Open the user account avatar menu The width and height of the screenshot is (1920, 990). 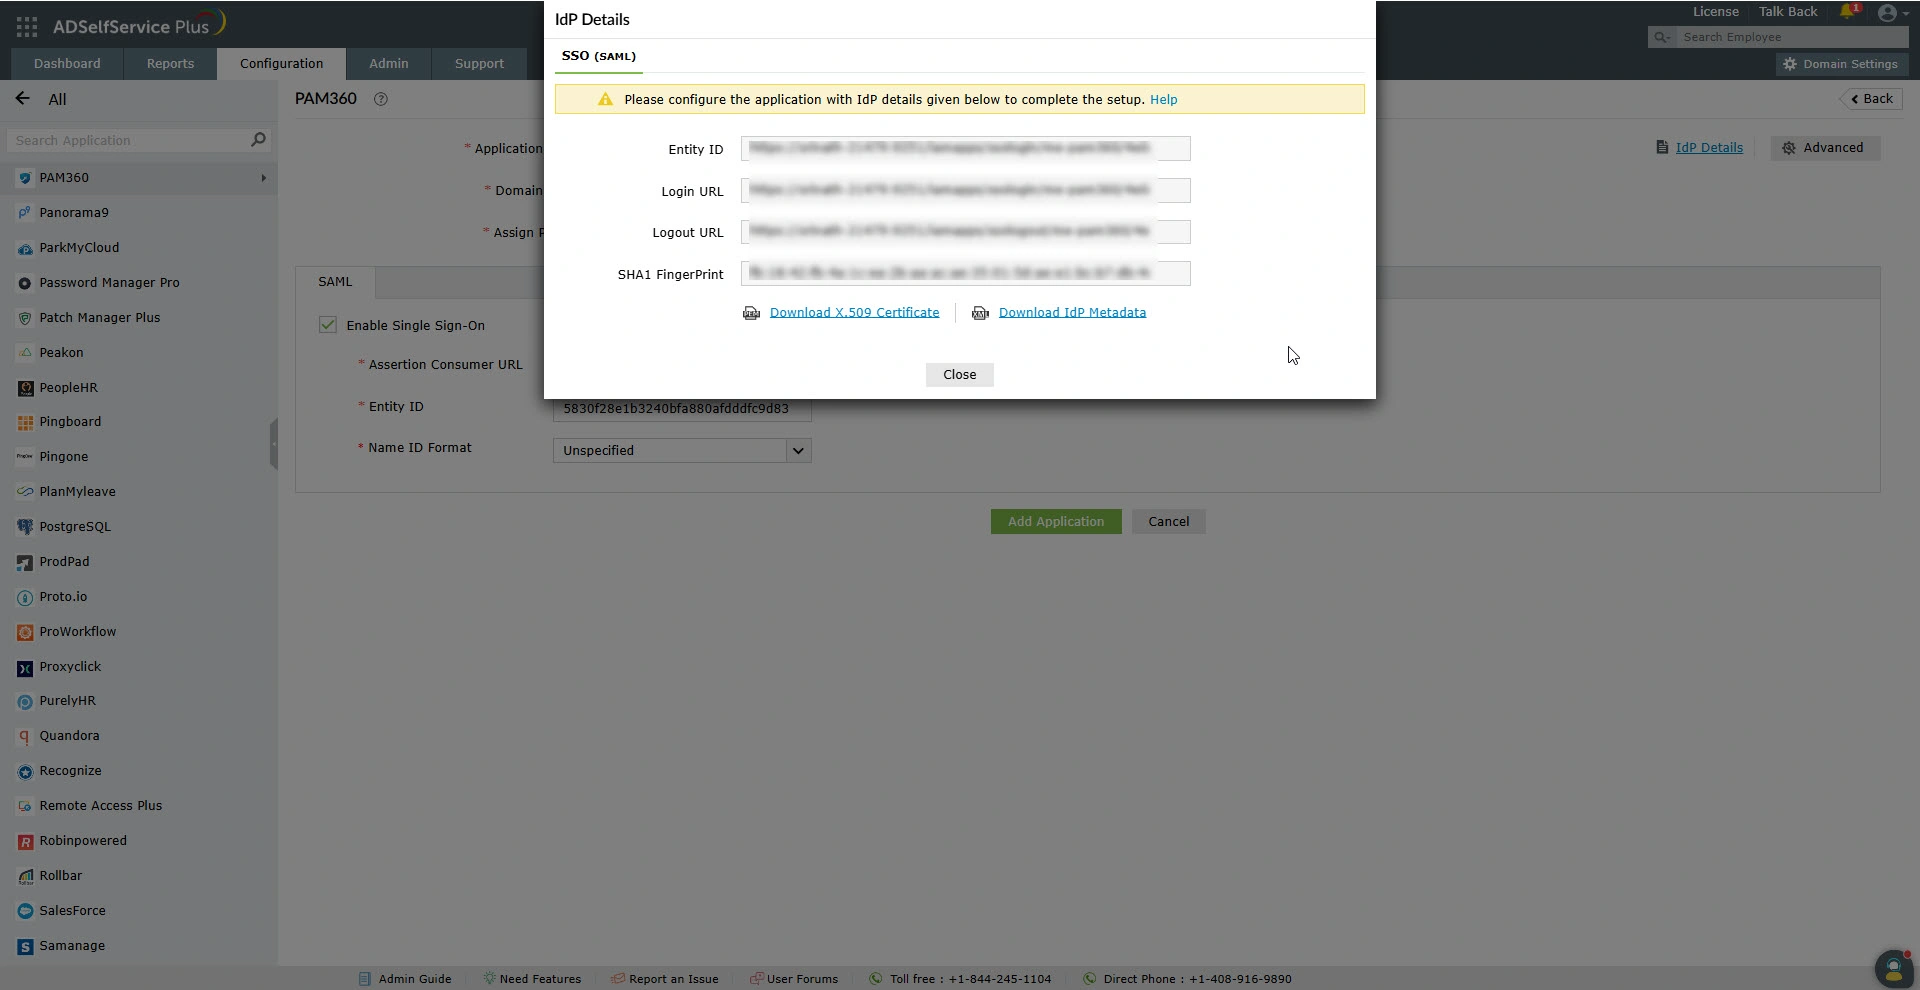coord(1888,13)
